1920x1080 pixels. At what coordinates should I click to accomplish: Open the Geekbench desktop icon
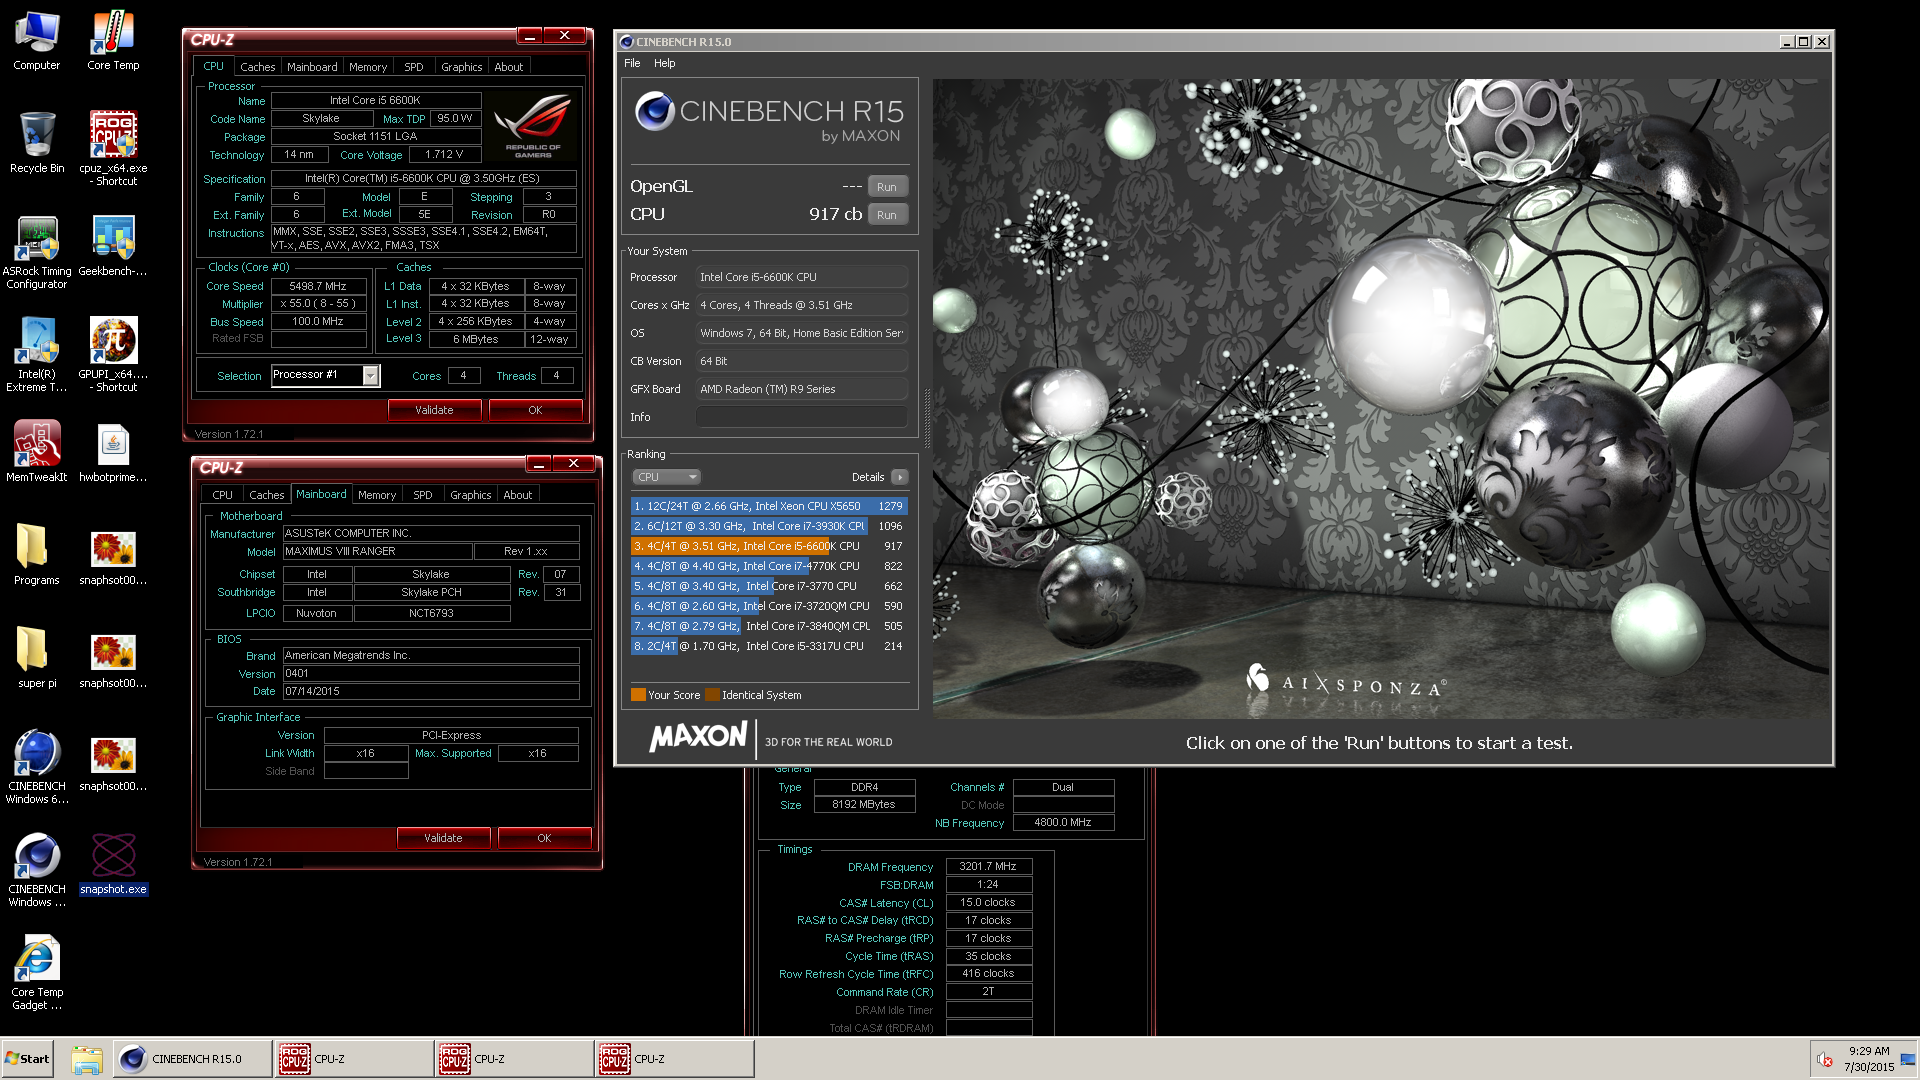[113, 246]
